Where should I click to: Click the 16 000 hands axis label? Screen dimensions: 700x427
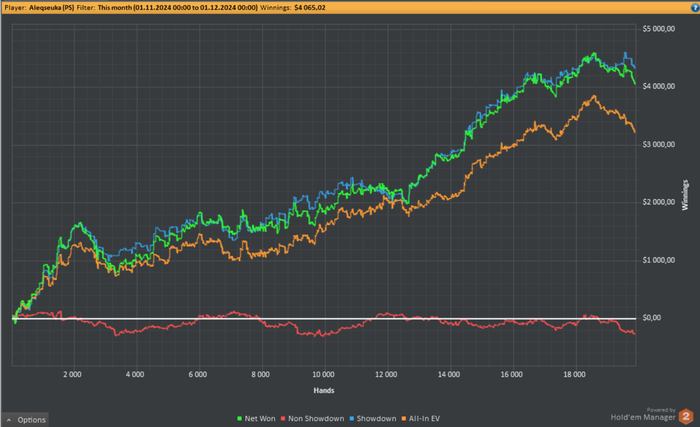click(x=511, y=374)
